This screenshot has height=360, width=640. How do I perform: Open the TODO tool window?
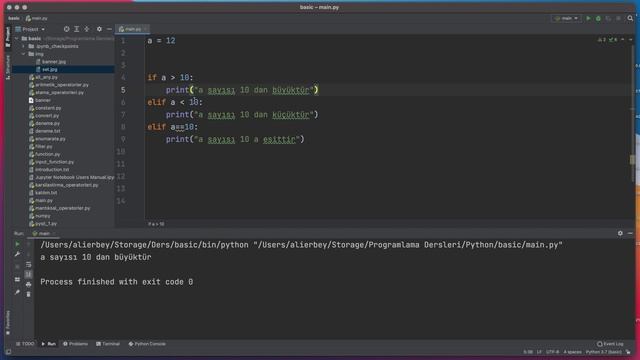(25, 344)
